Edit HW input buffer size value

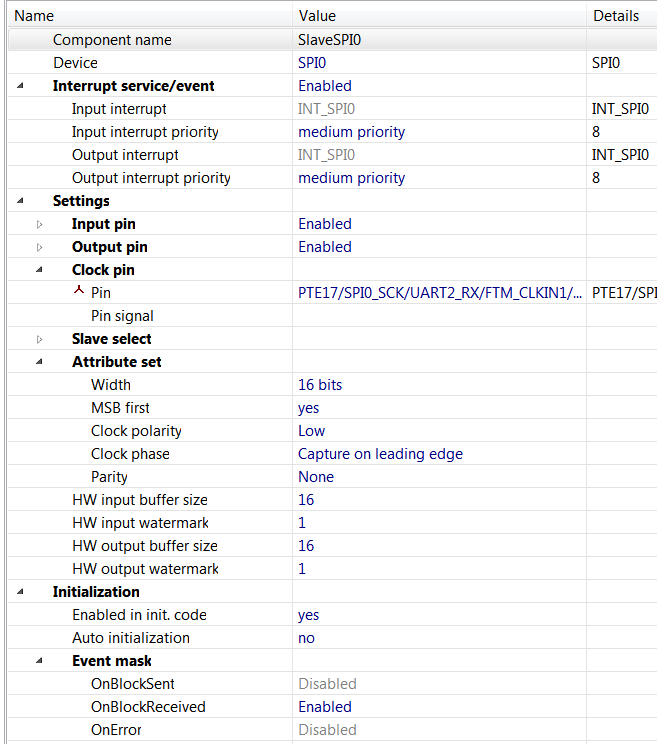[x=306, y=500]
